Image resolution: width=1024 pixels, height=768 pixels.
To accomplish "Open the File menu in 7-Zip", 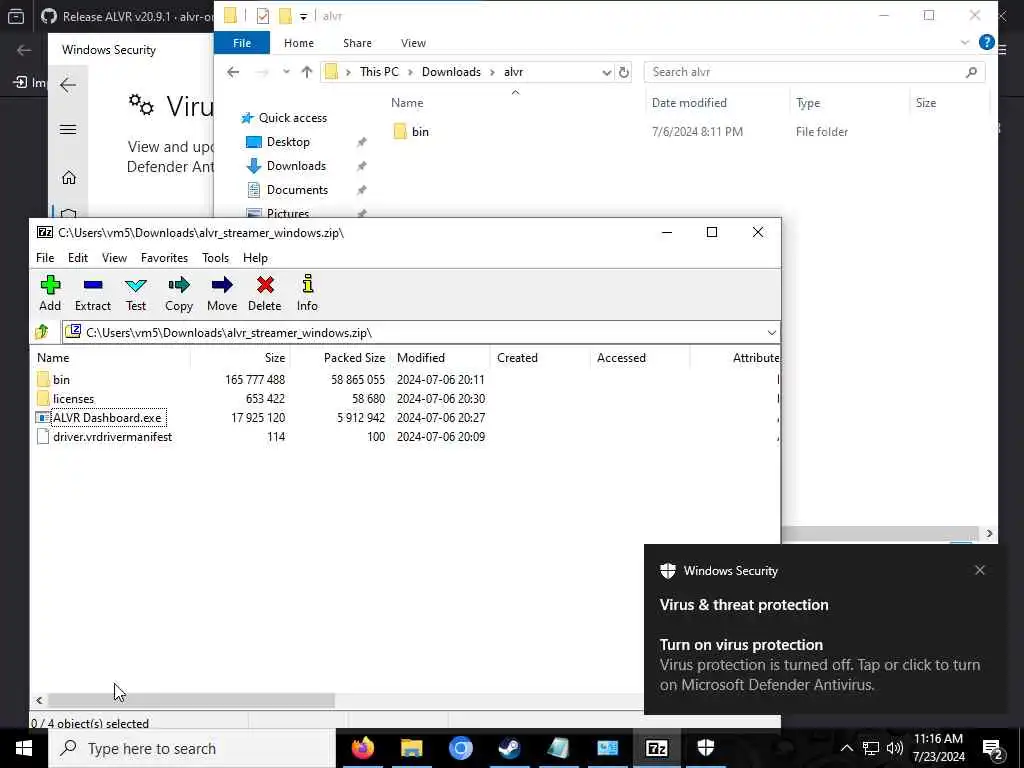I will click(x=45, y=258).
